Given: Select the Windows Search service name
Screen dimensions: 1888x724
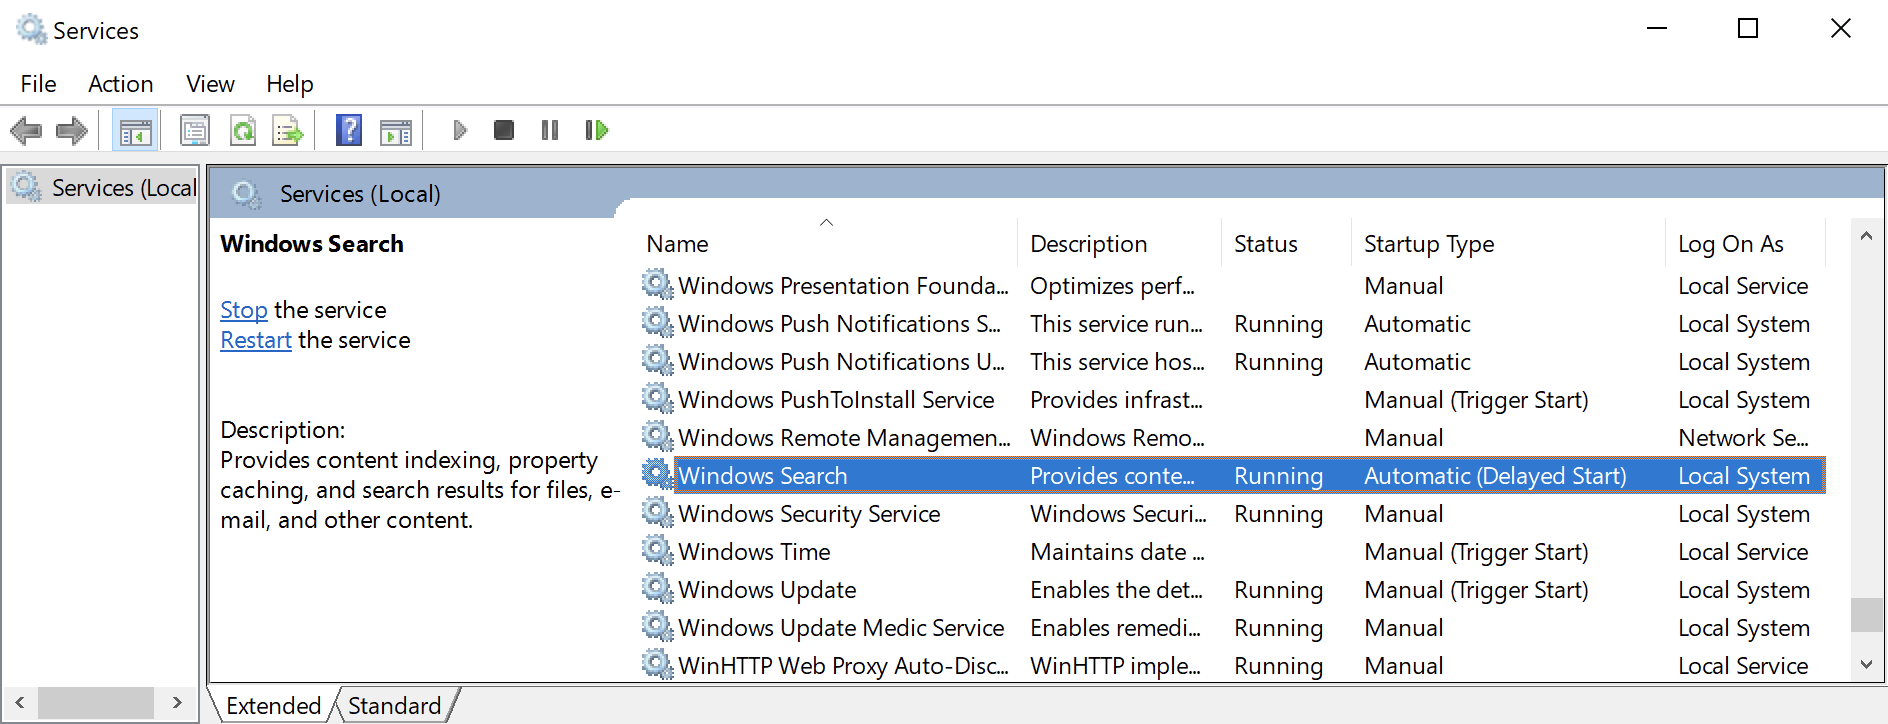Looking at the screenshot, I should [762, 476].
